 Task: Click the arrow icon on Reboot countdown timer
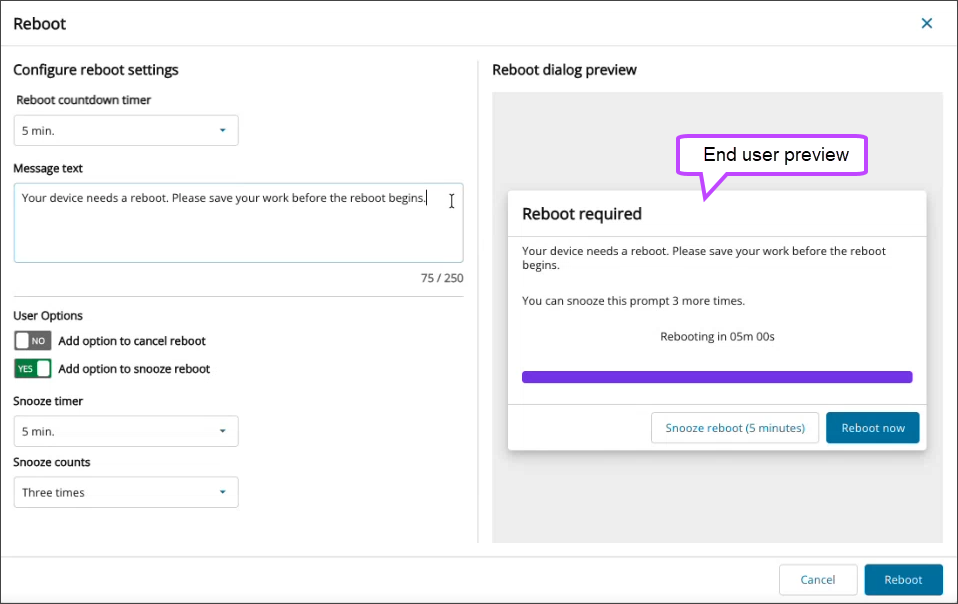click(x=222, y=130)
